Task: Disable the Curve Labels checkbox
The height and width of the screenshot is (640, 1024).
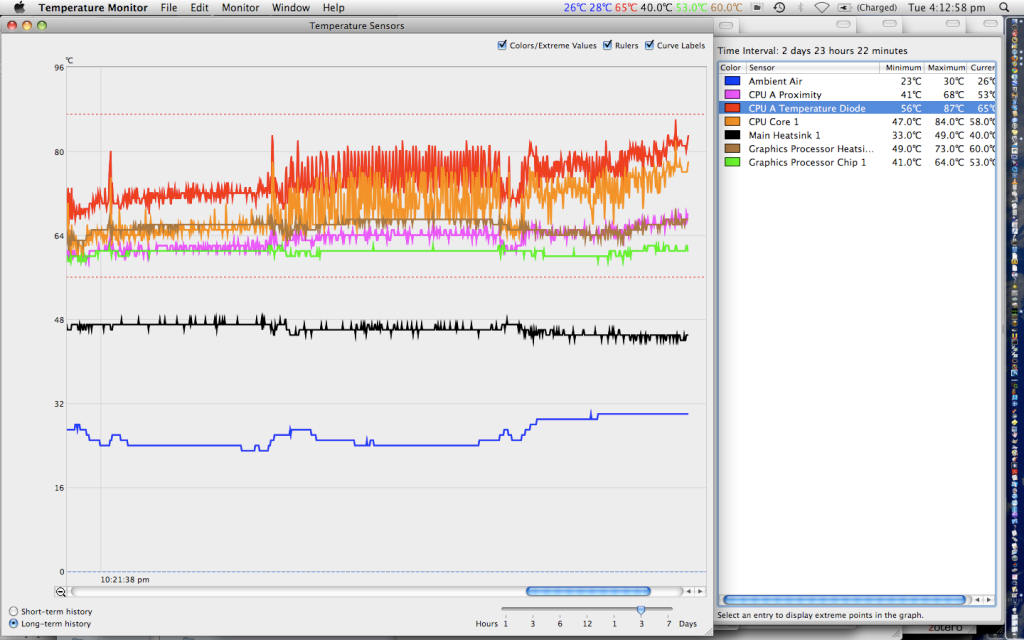Action: coord(650,45)
